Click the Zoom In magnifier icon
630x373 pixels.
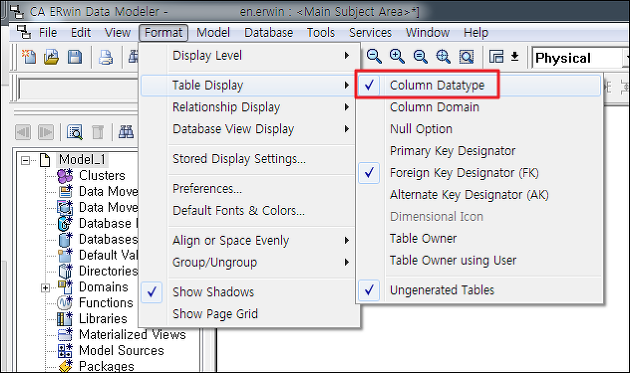click(x=397, y=57)
